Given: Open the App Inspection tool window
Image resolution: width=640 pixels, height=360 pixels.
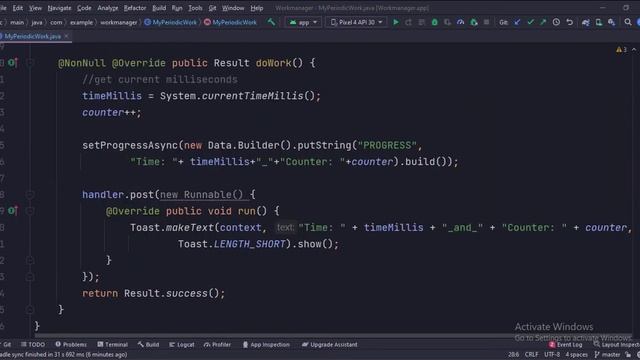Looking at the screenshot, I should tap(266, 344).
